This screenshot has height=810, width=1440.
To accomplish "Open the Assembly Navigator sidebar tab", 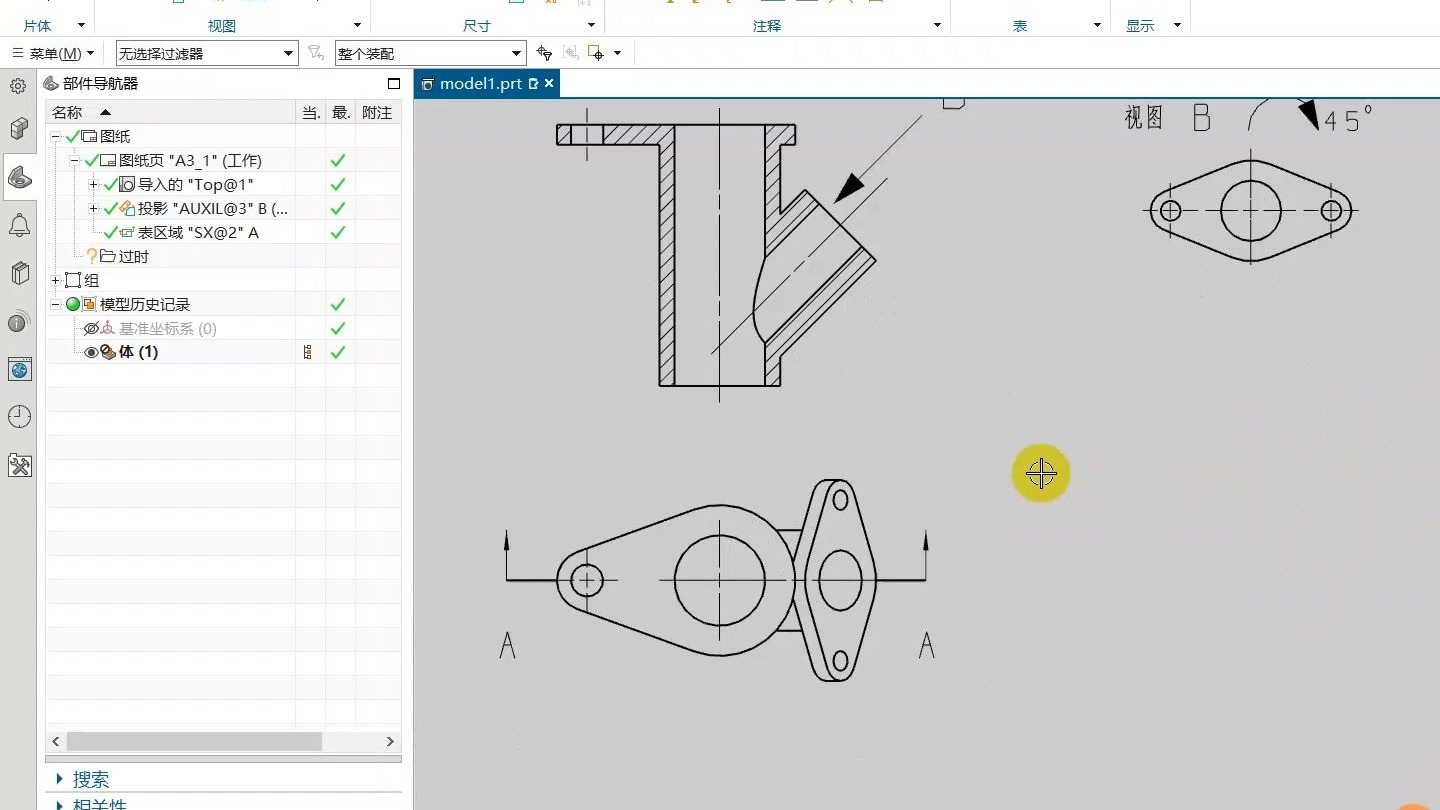I will click(x=19, y=129).
